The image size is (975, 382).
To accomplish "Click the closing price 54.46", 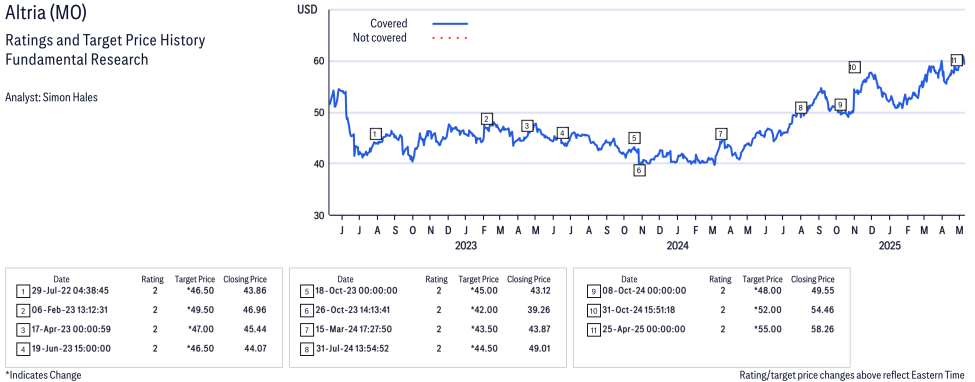I will (823, 310).
